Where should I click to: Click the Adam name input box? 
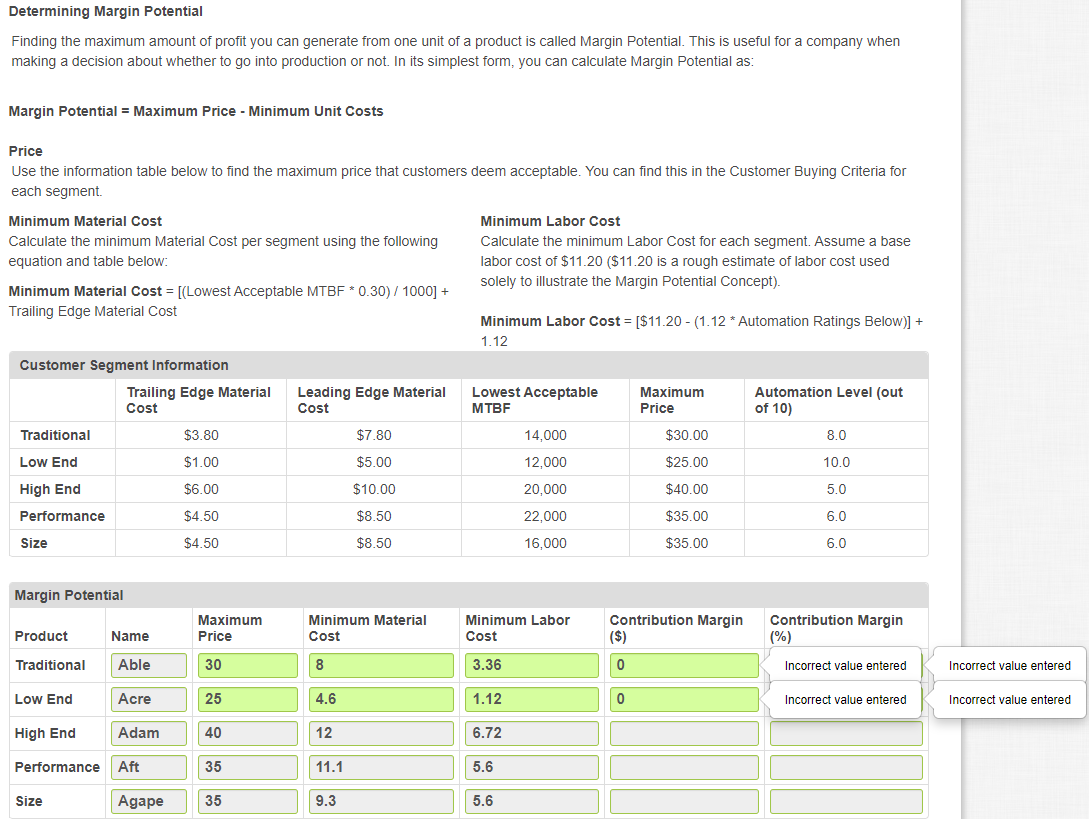148,732
